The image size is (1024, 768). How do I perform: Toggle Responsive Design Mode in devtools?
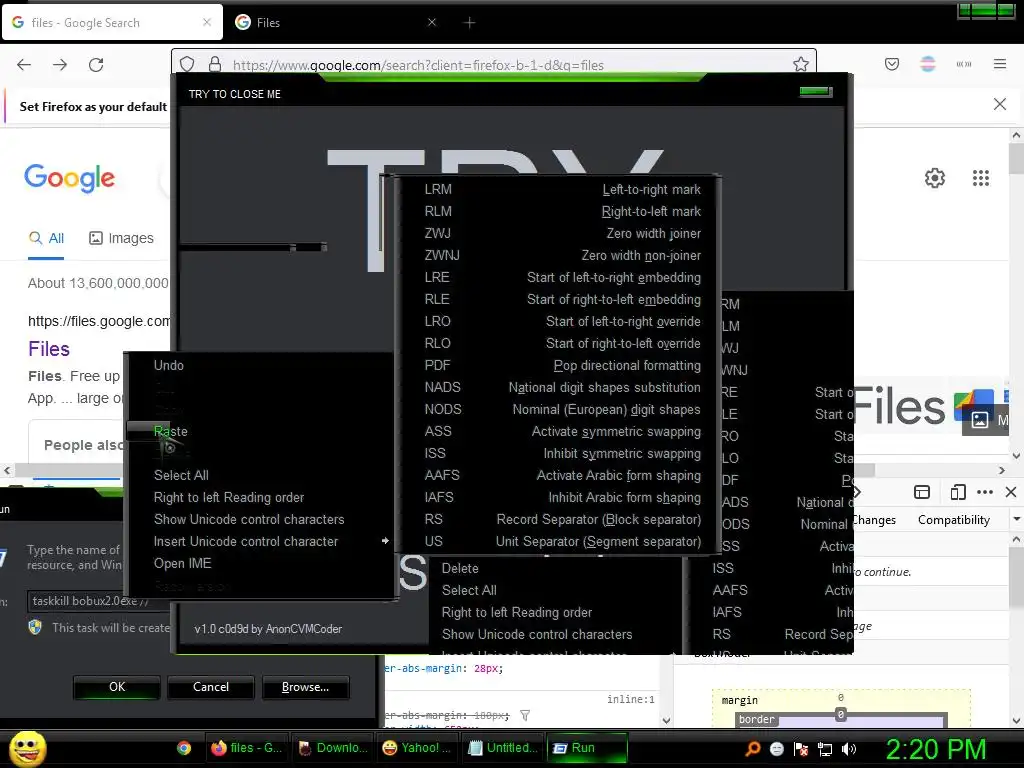tap(957, 492)
